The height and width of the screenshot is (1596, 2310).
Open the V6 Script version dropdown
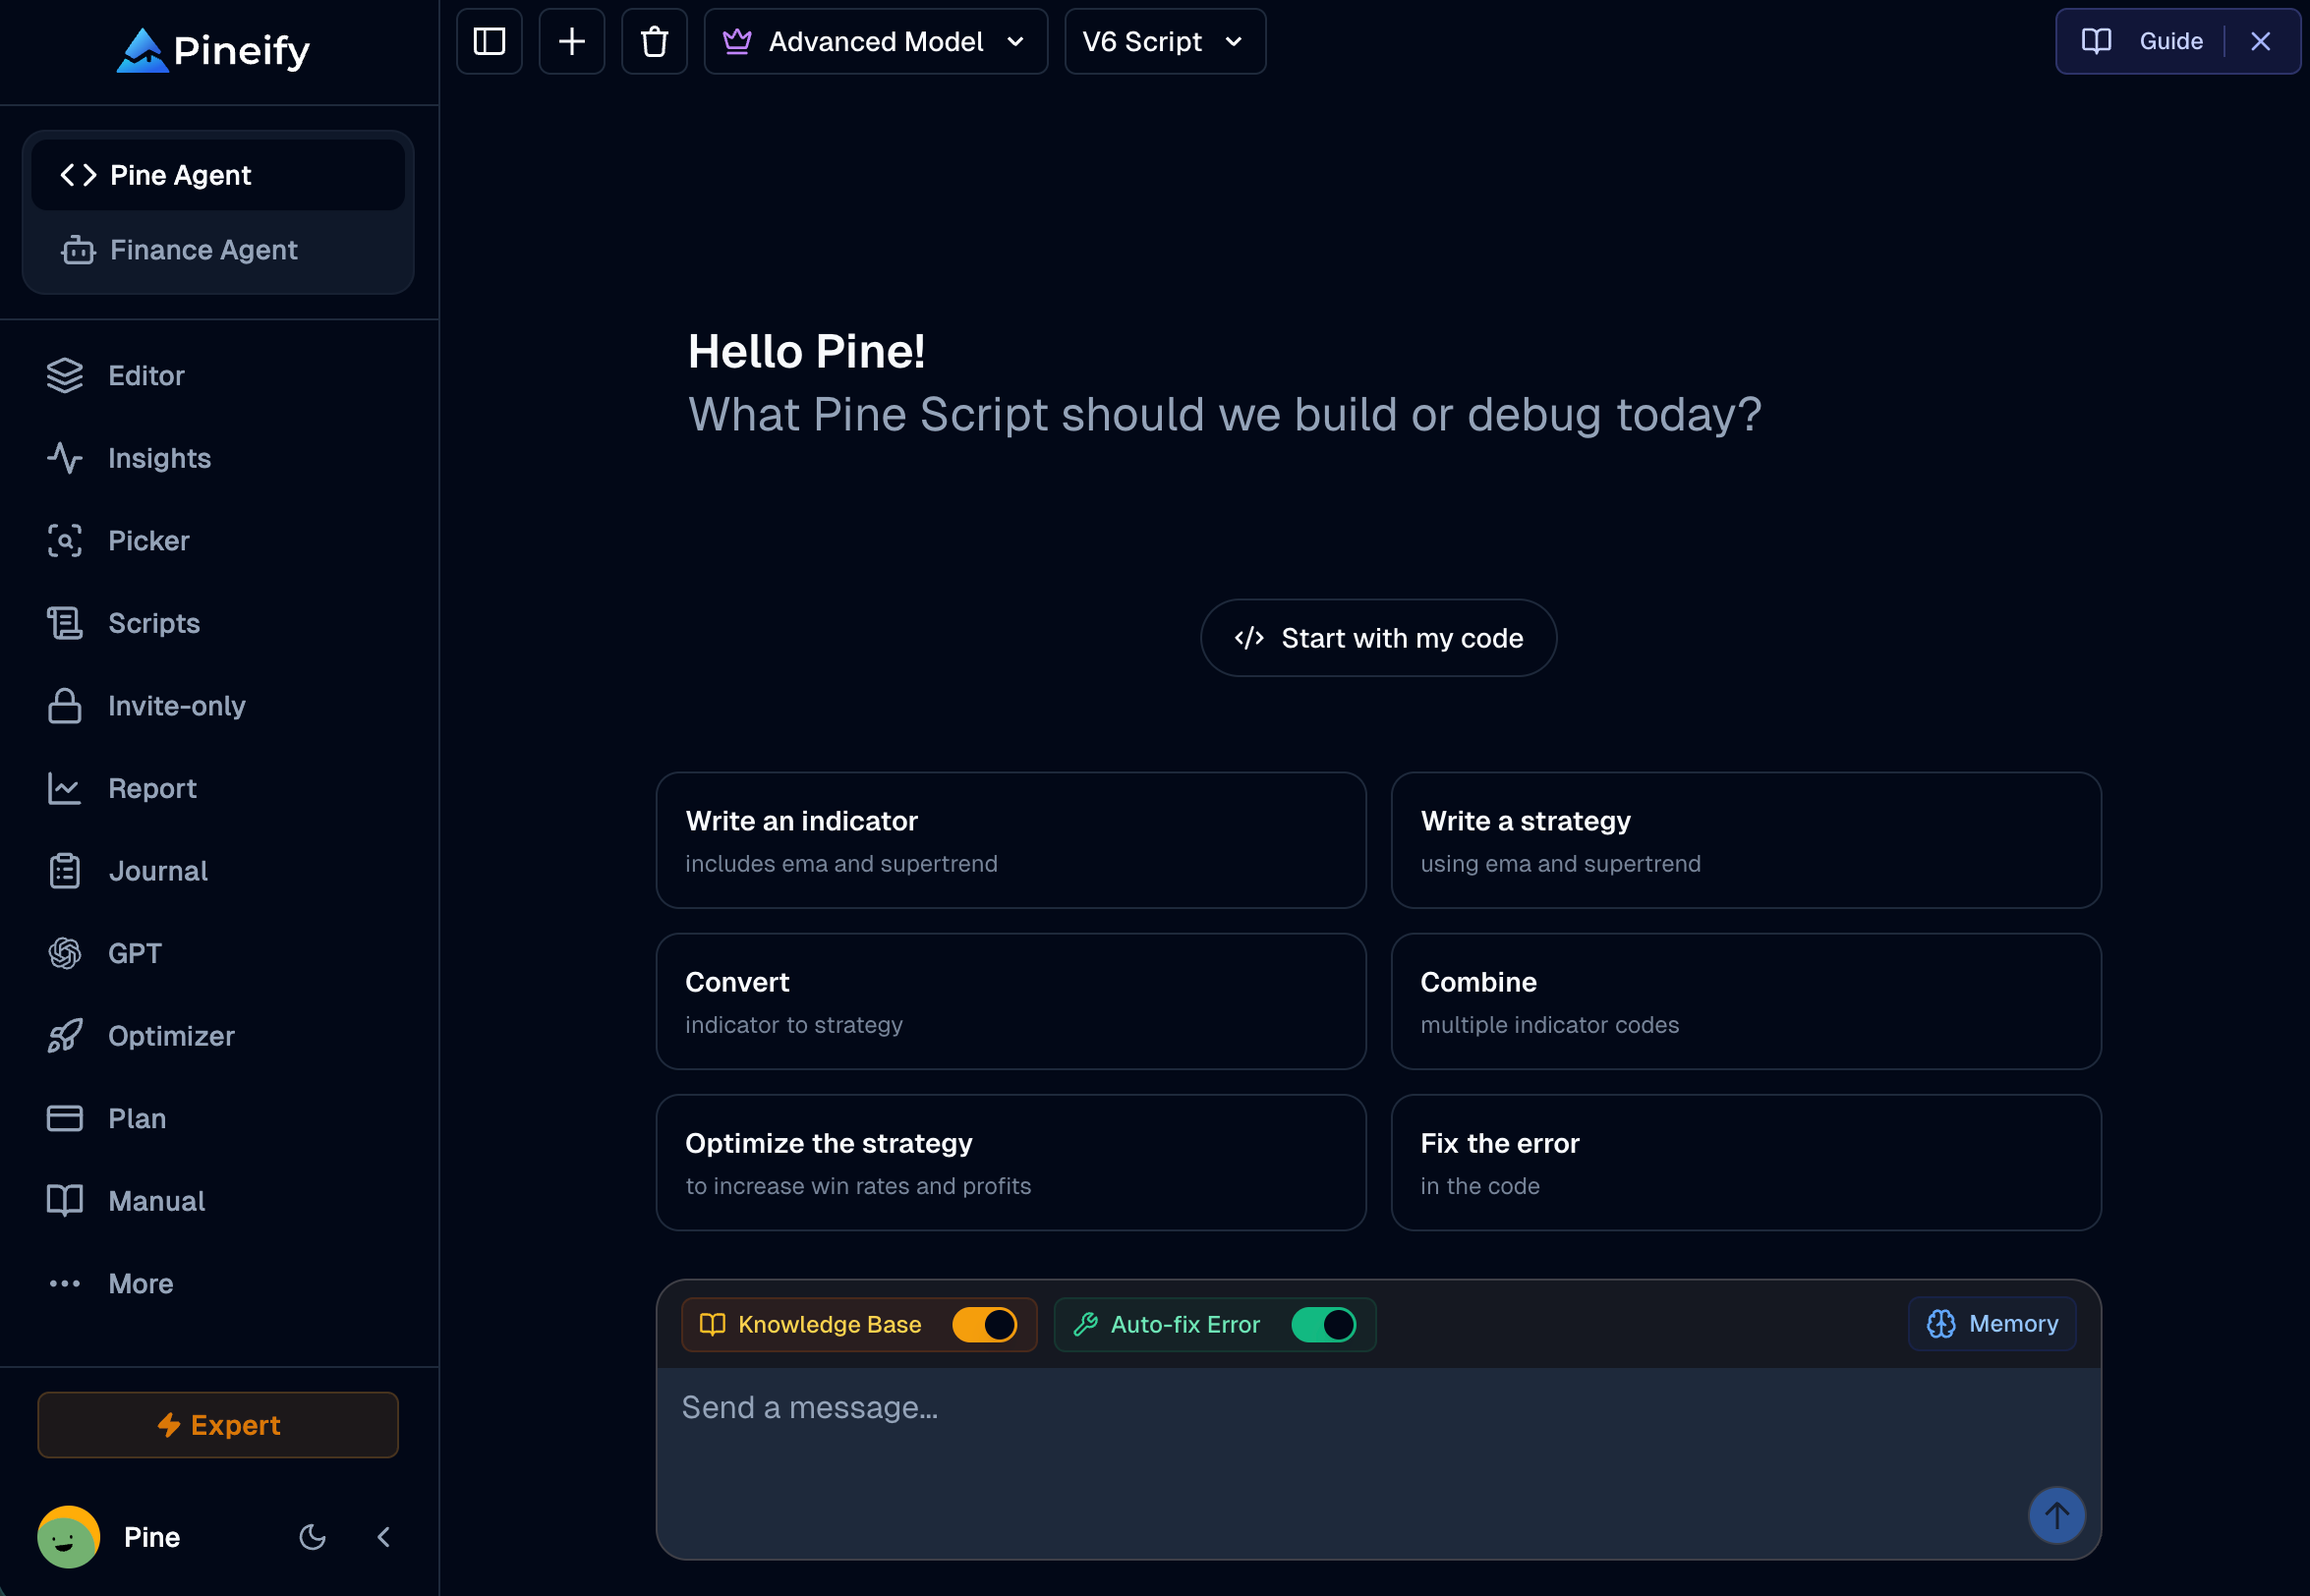[1164, 42]
